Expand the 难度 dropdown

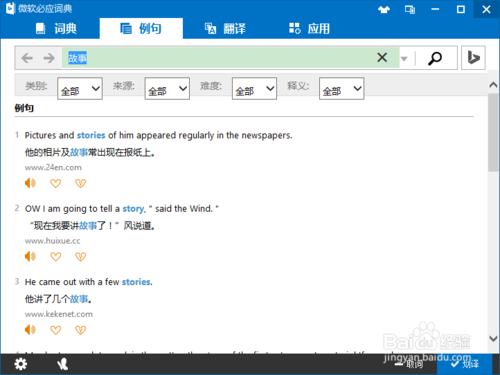tap(254, 89)
